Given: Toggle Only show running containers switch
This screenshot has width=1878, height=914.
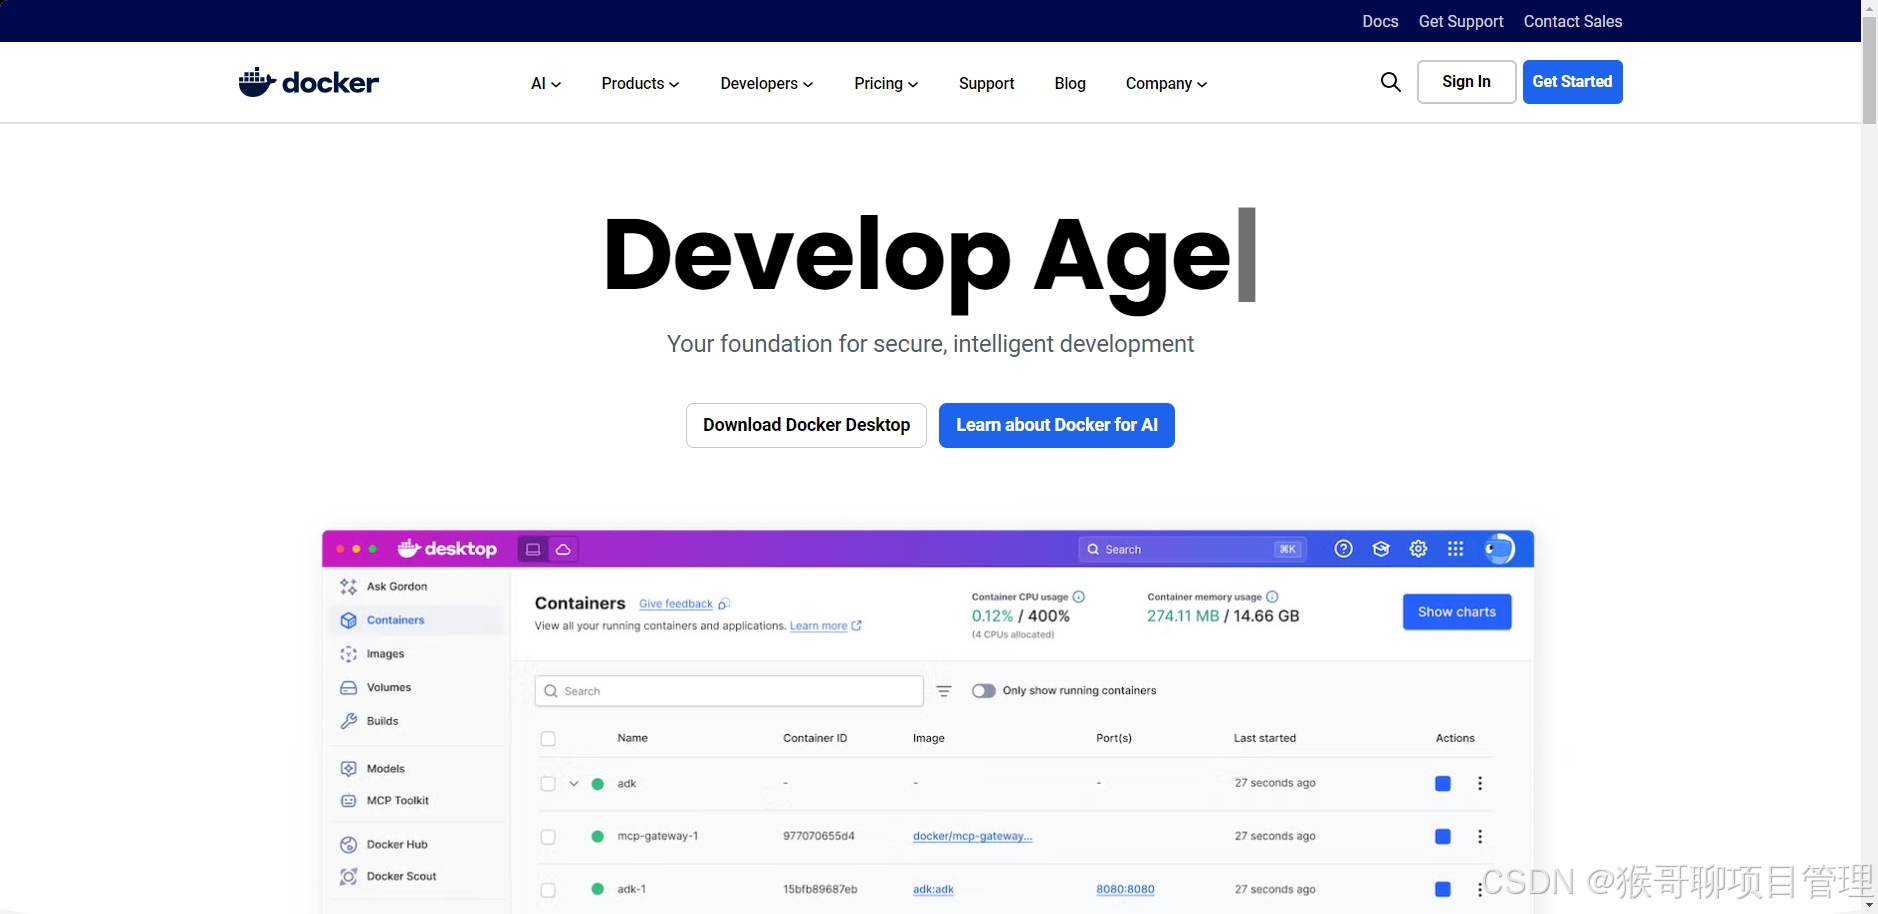Looking at the screenshot, I should [984, 691].
